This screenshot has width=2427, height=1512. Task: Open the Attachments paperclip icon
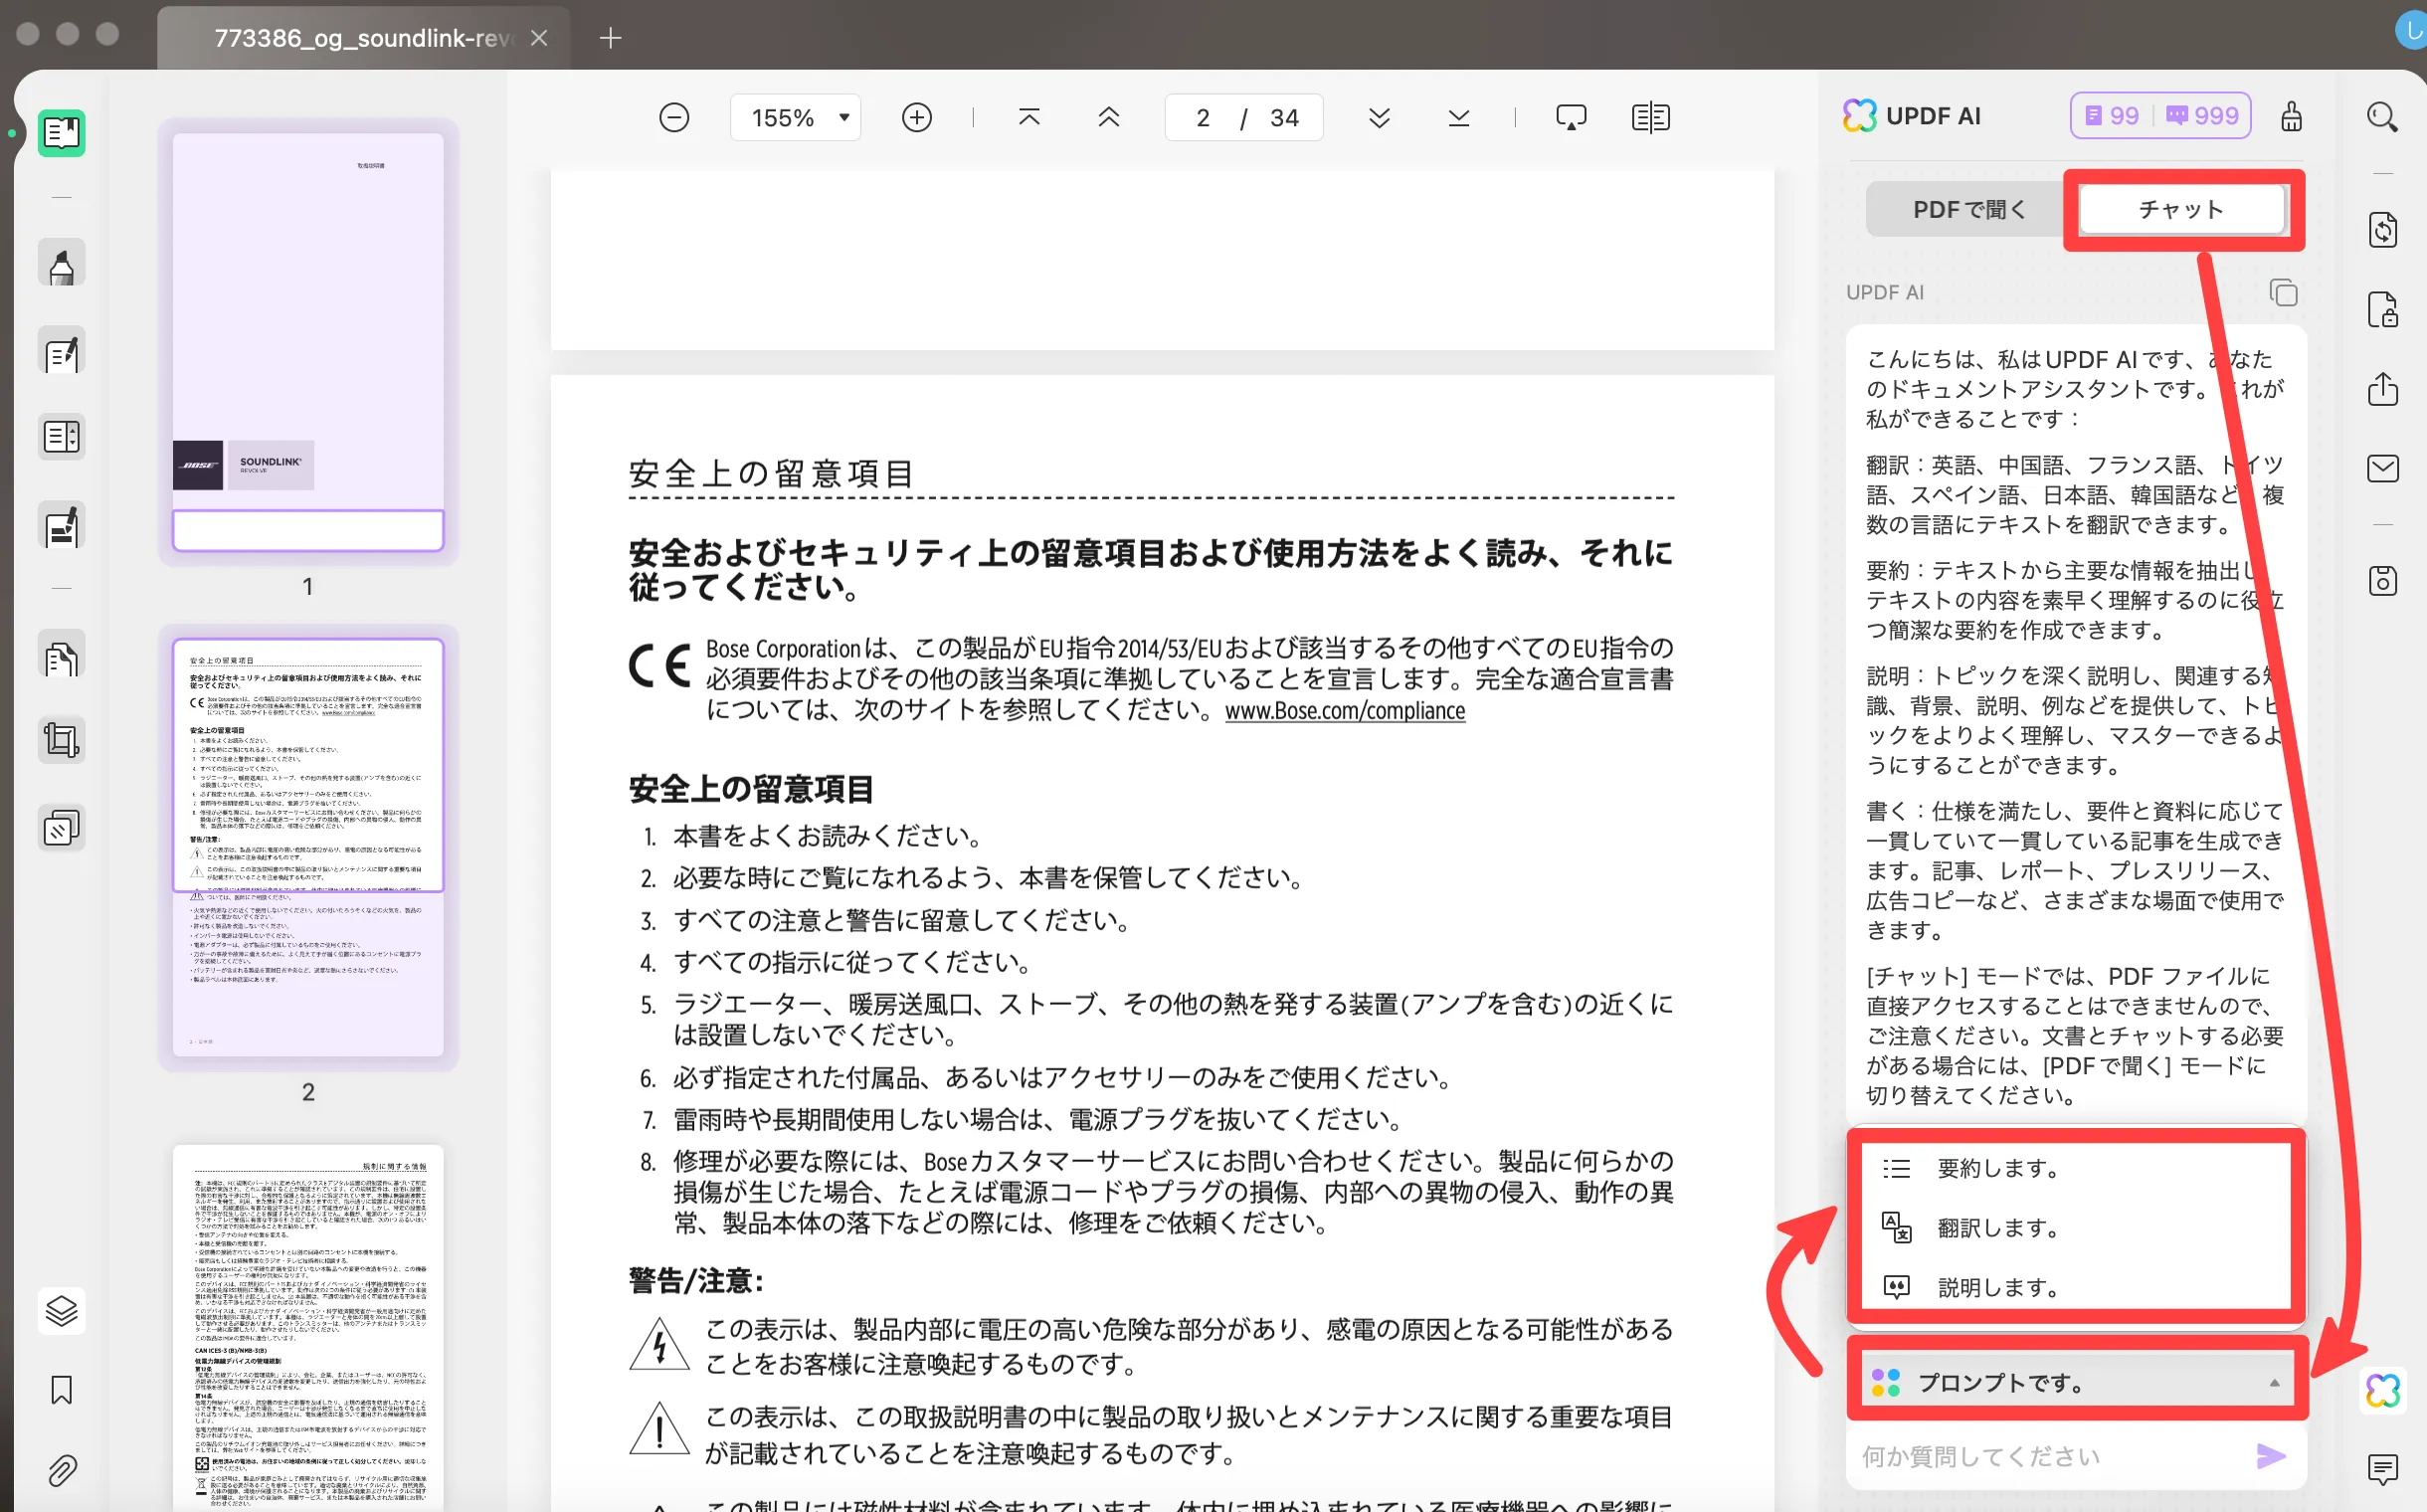pyautogui.click(x=61, y=1471)
